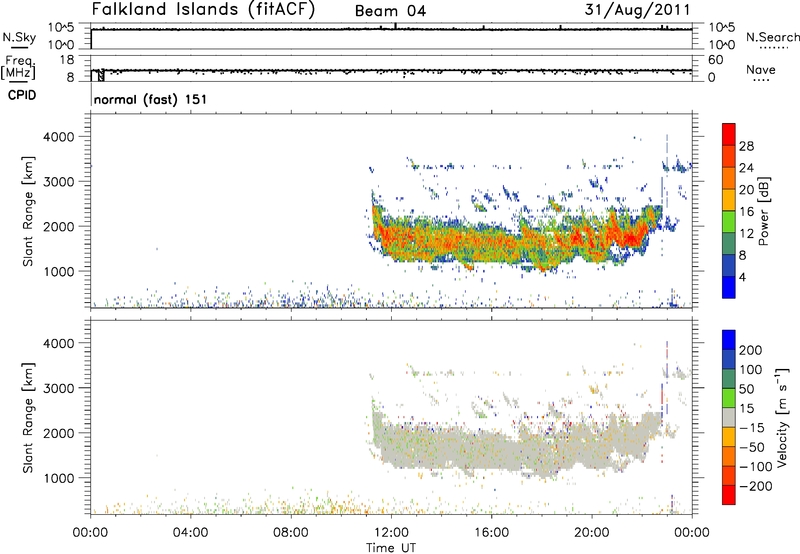Click the title 'Falkland Islands (fitACF)'
Screen dimensions: 800x554
[x=203, y=9]
